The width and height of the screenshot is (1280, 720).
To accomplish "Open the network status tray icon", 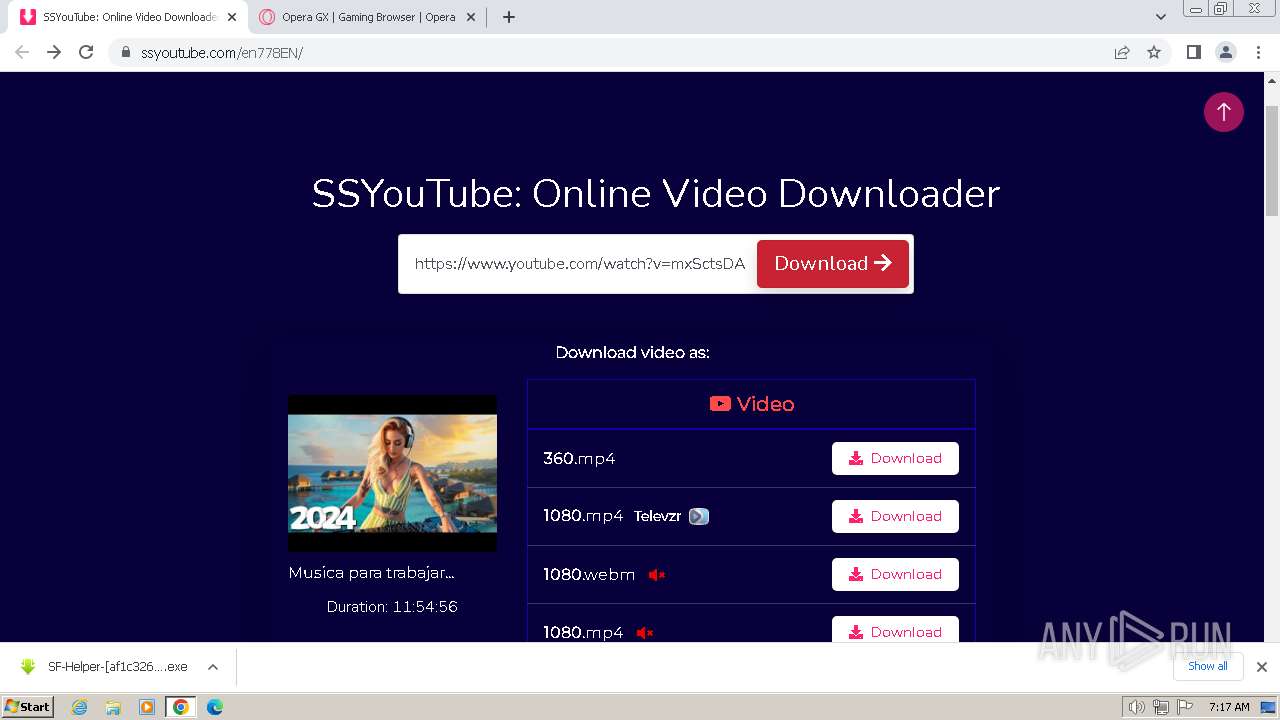I will pyautogui.click(x=1160, y=707).
